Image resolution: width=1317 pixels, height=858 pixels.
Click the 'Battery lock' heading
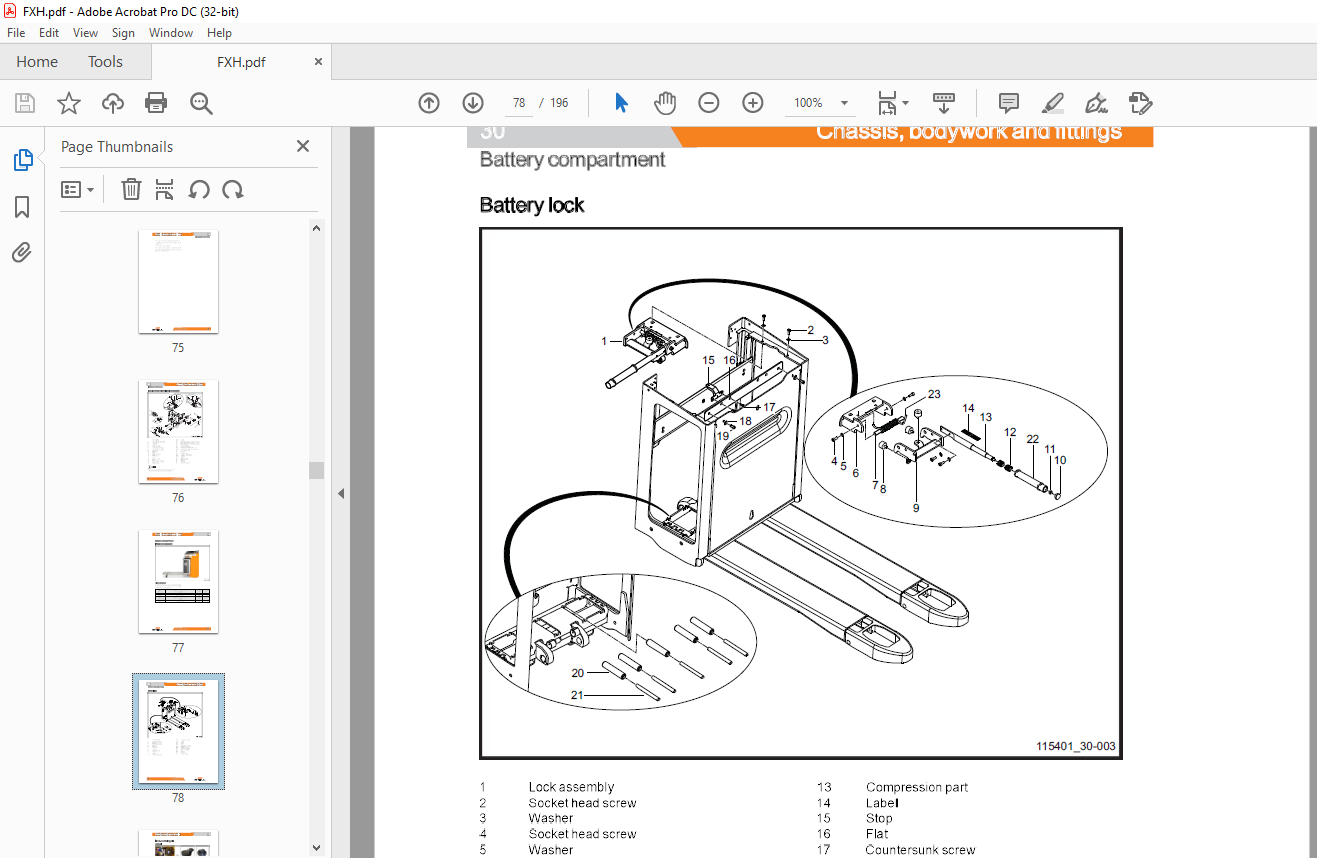[532, 205]
